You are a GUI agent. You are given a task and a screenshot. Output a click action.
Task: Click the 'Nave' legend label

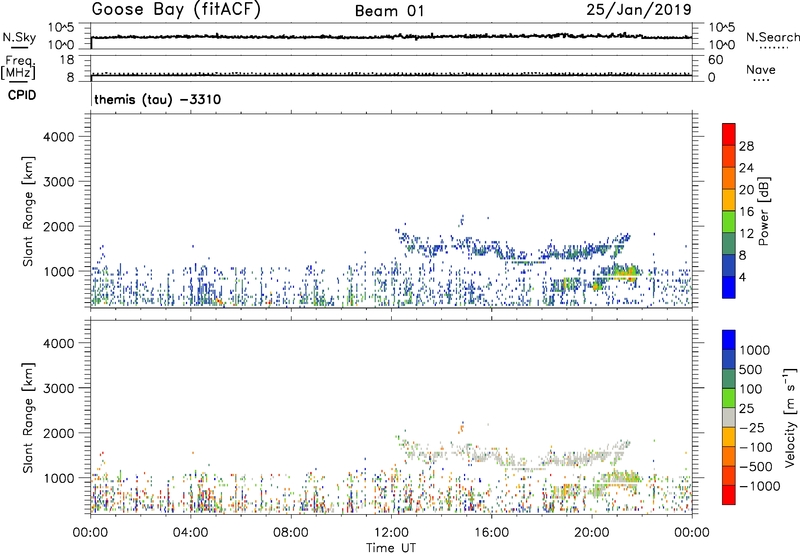click(x=761, y=69)
